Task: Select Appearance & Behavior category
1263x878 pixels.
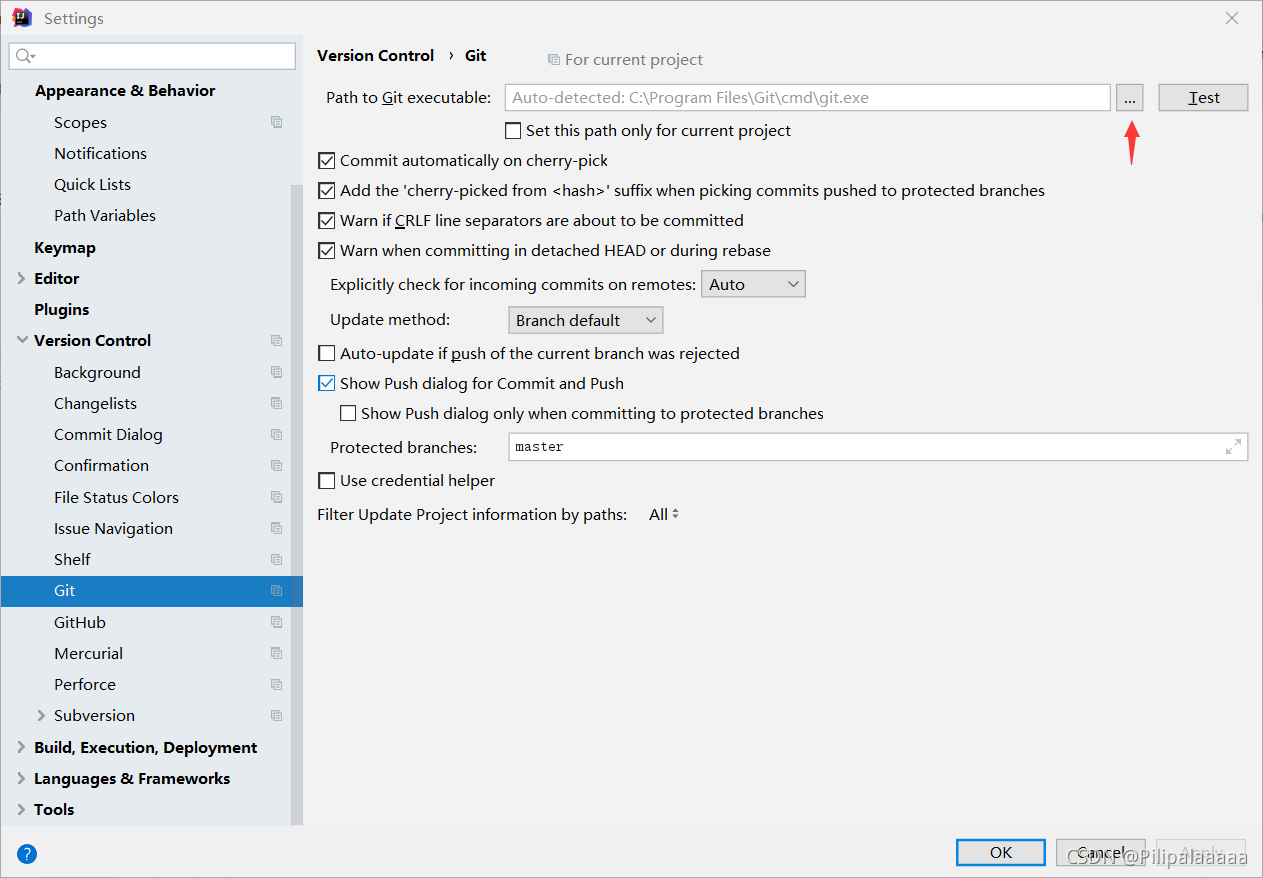Action: [x=125, y=90]
